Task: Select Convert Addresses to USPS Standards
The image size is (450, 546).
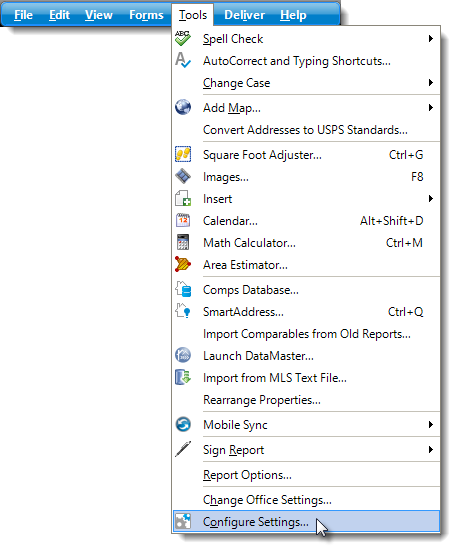Action: tap(305, 130)
